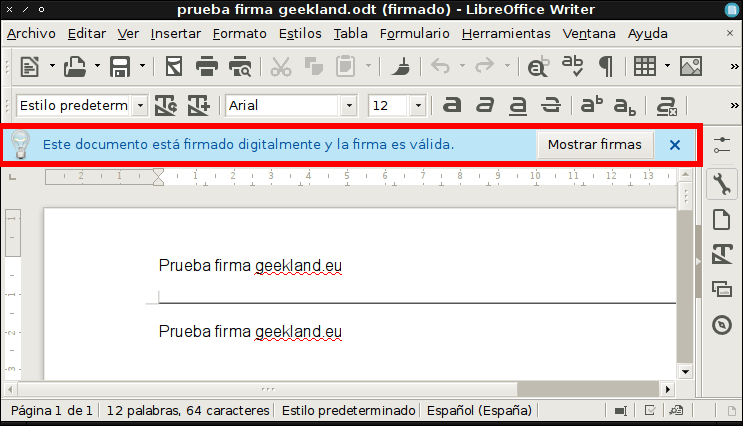This screenshot has height=426, width=743.
Task: Run the spelling check icon
Action: (x=572, y=66)
